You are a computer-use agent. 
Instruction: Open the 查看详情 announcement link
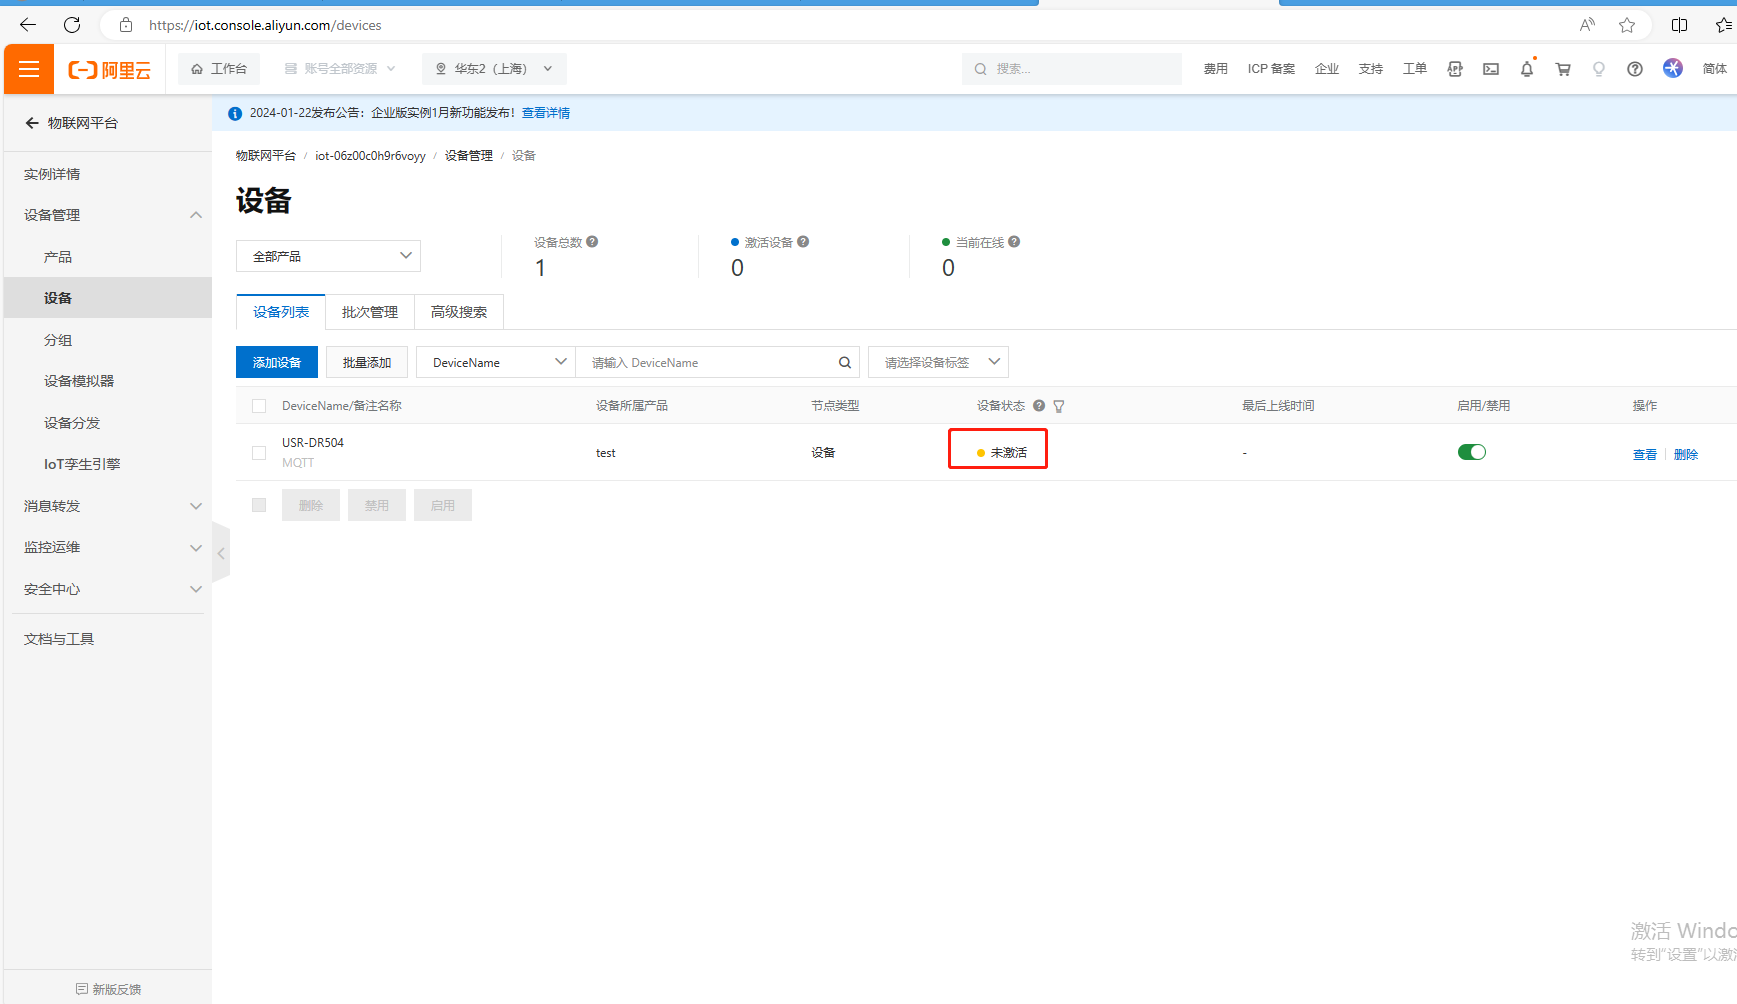tap(546, 113)
